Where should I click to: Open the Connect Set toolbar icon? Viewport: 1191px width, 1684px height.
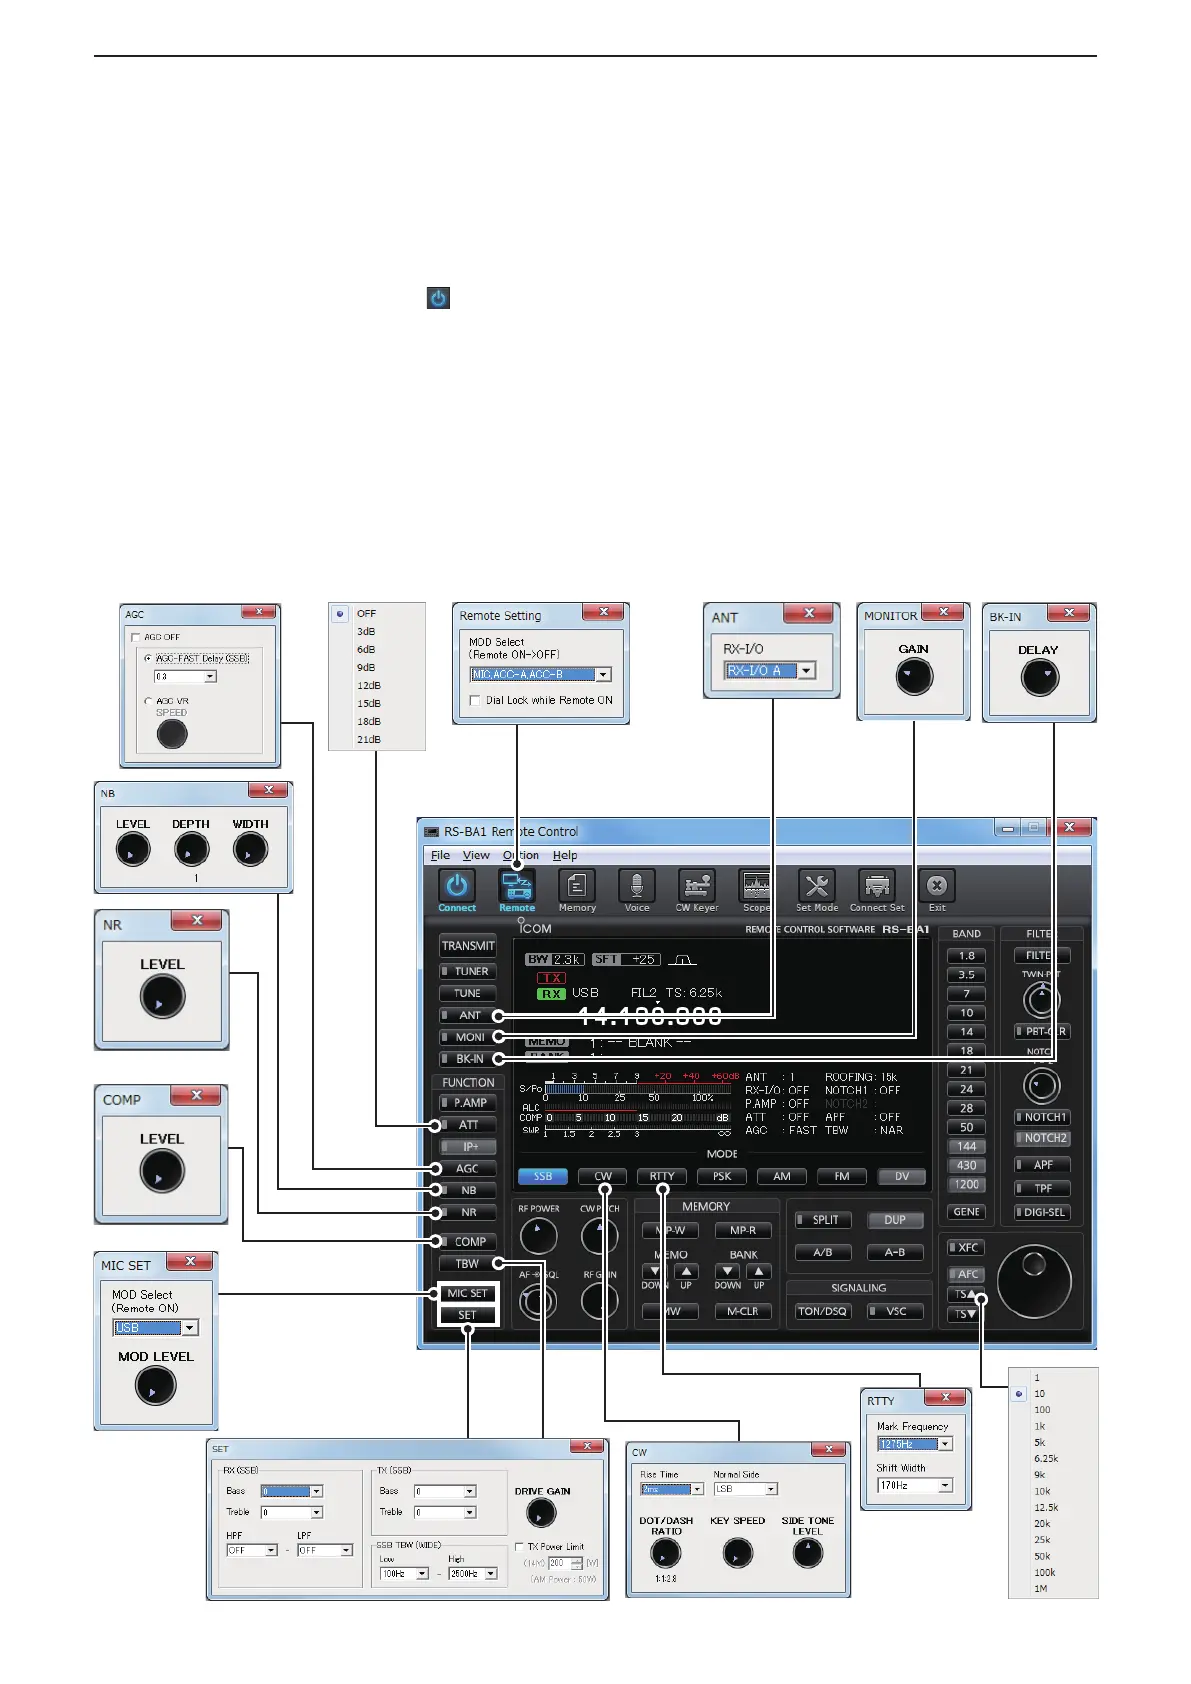(x=877, y=886)
